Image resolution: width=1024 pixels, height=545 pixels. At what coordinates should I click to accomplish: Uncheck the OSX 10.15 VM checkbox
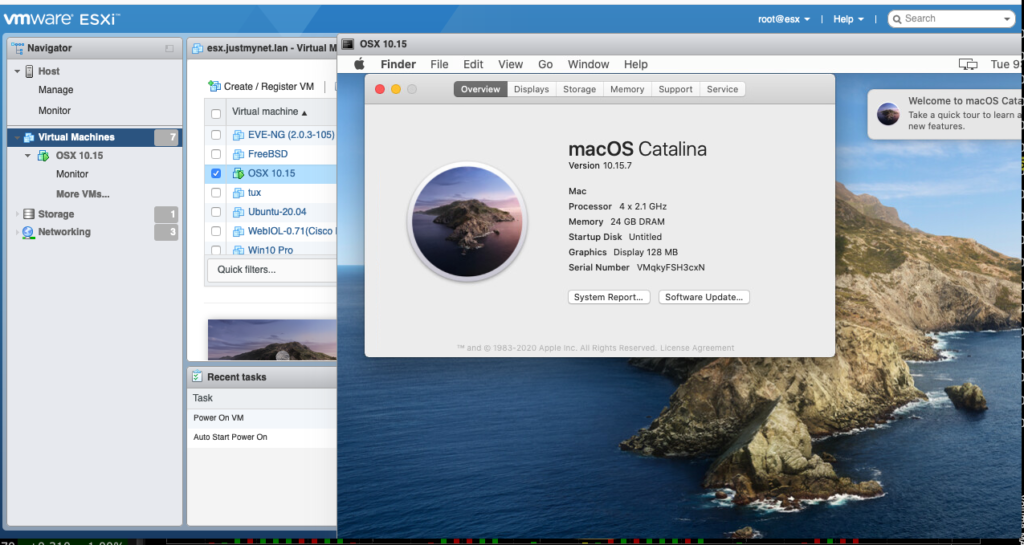point(216,174)
